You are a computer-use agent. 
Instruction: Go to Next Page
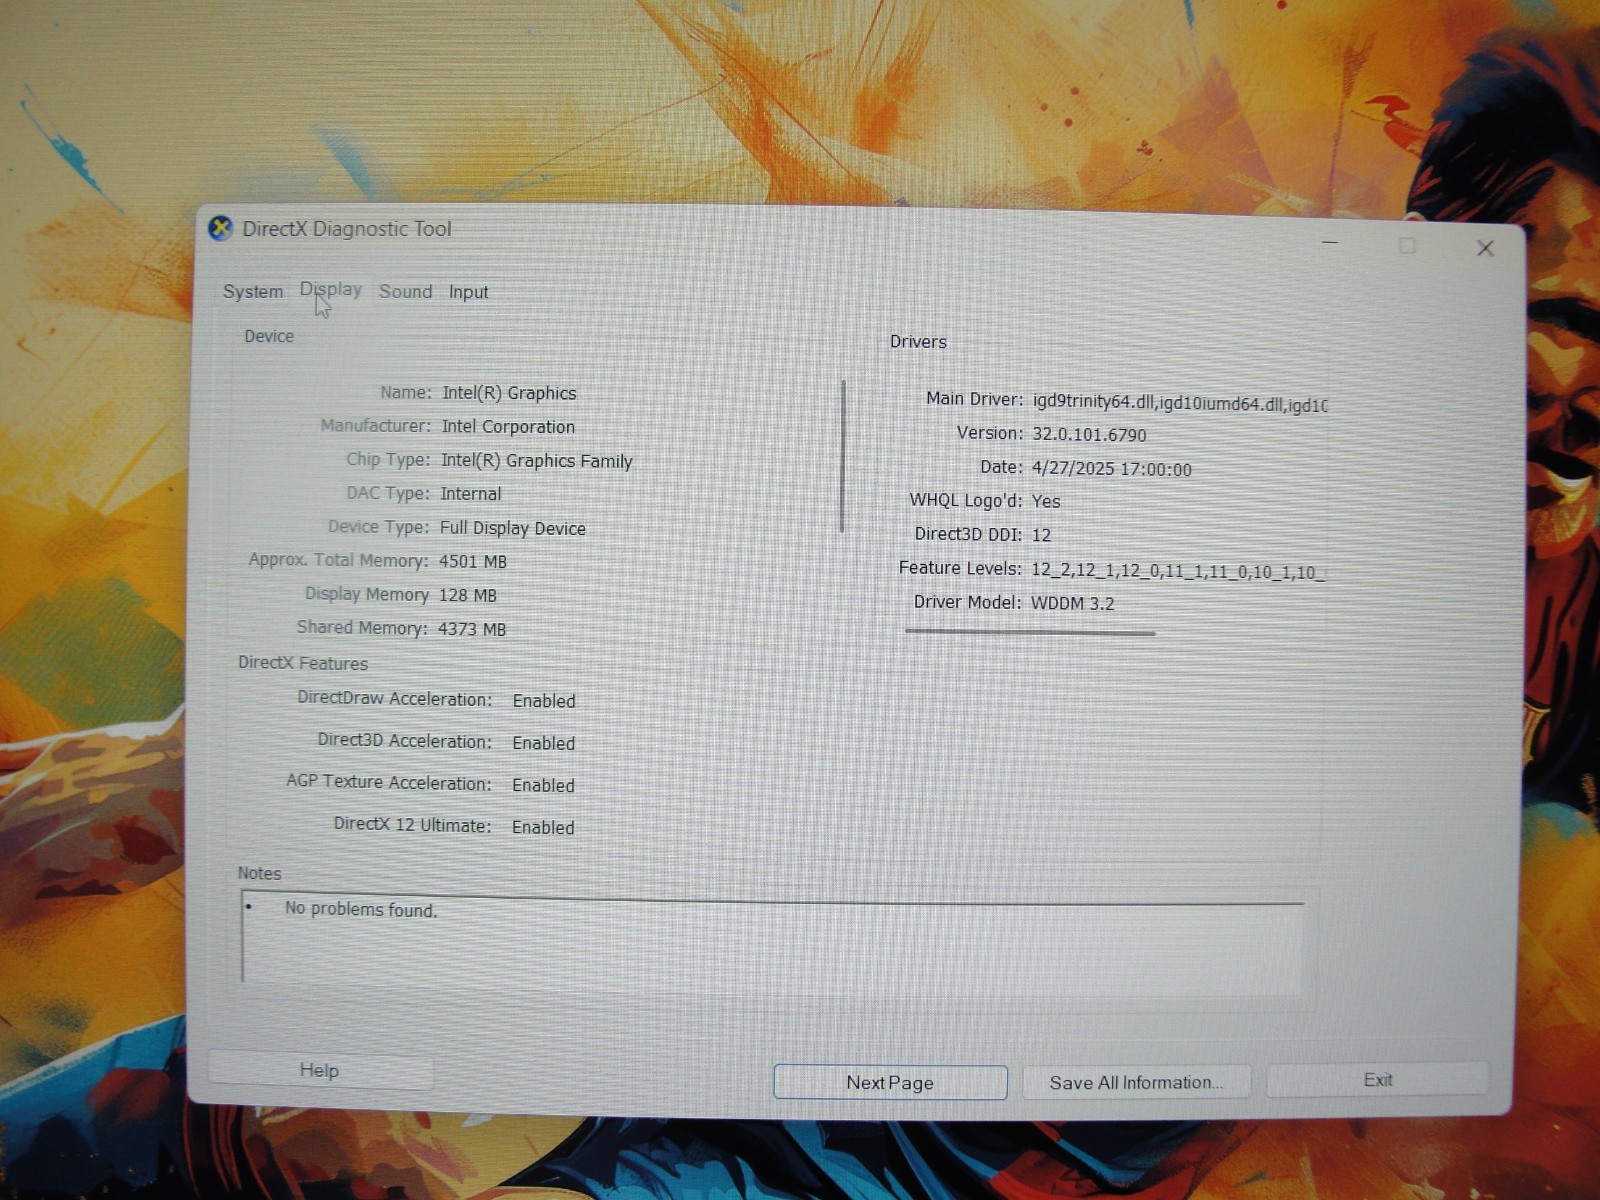pos(890,1083)
